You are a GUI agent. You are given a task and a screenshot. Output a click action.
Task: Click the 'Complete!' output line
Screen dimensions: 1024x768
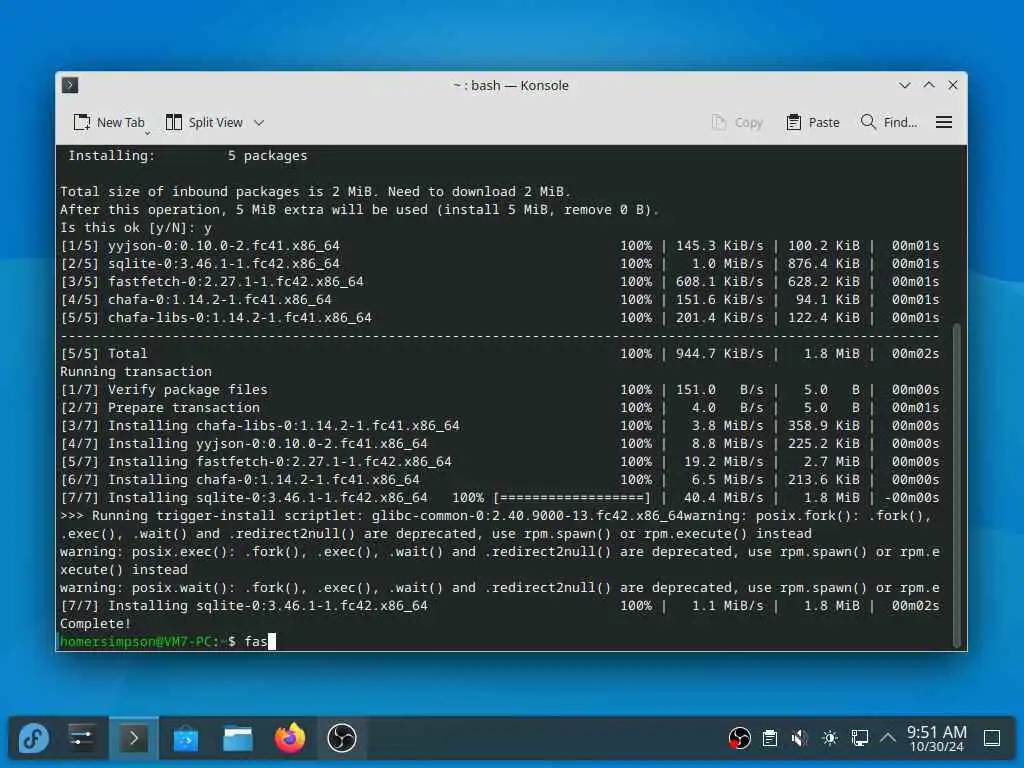(x=95, y=624)
